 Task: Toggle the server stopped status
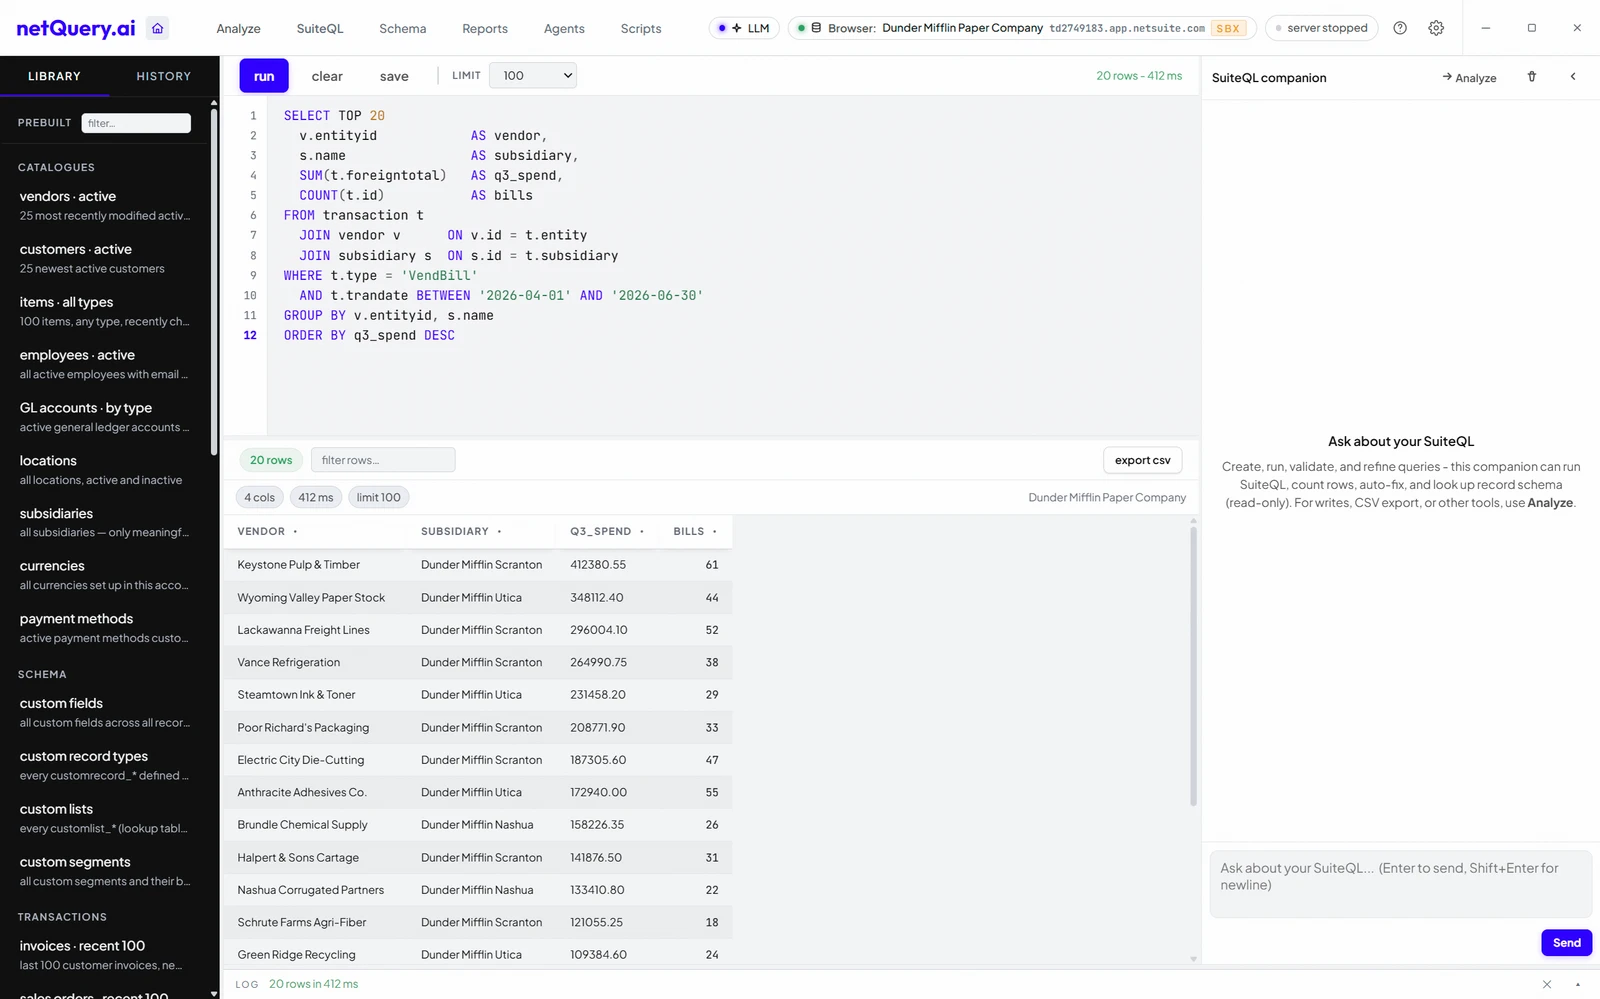click(1321, 28)
